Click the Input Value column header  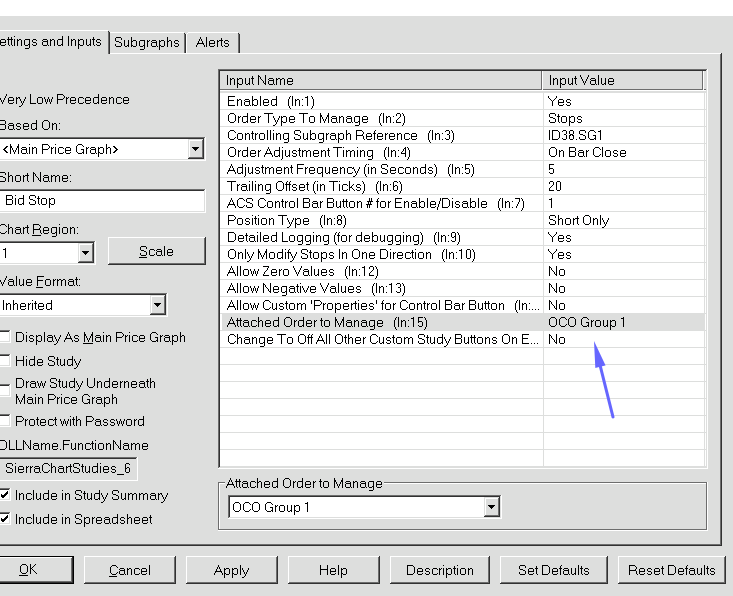click(x=623, y=80)
